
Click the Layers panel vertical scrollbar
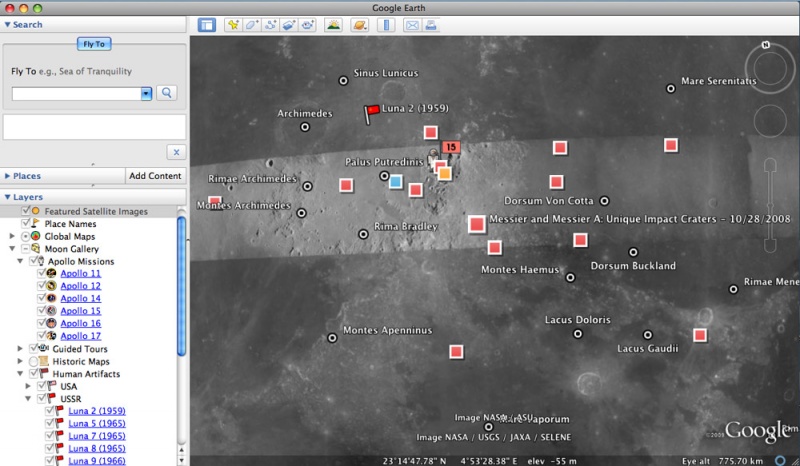pos(182,286)
